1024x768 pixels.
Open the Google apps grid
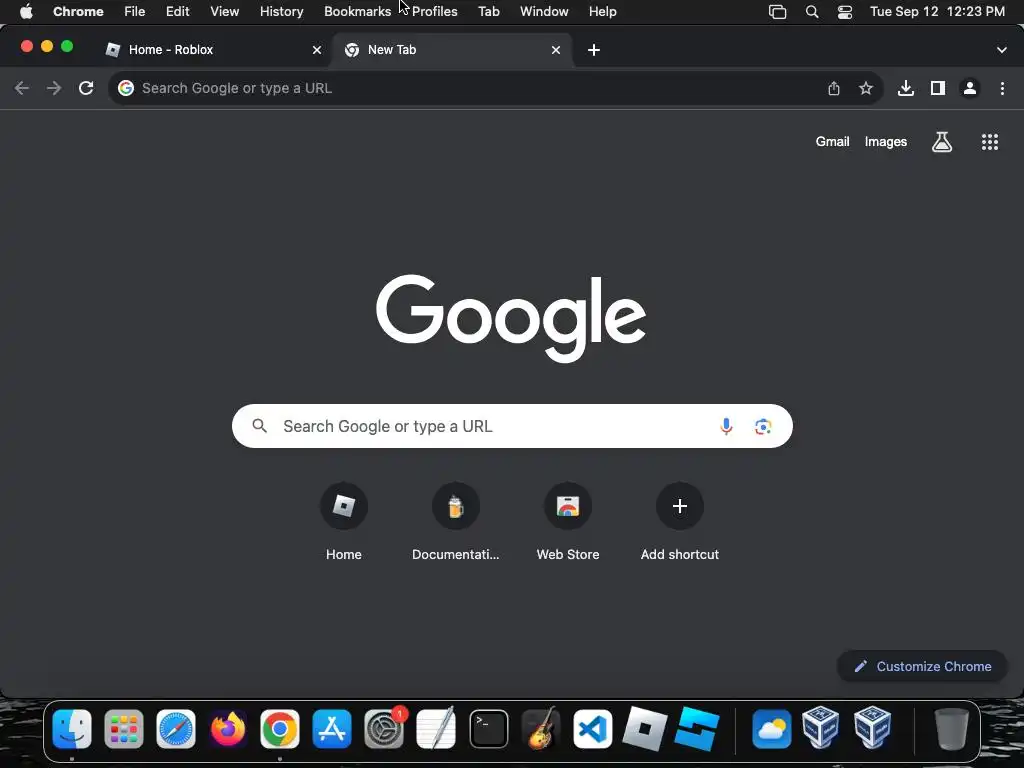[x=990, y=142]
